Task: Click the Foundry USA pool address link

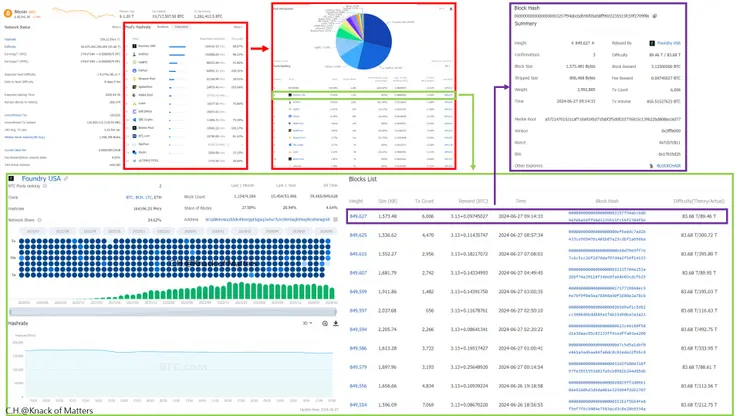Action: tap(268, 220)
